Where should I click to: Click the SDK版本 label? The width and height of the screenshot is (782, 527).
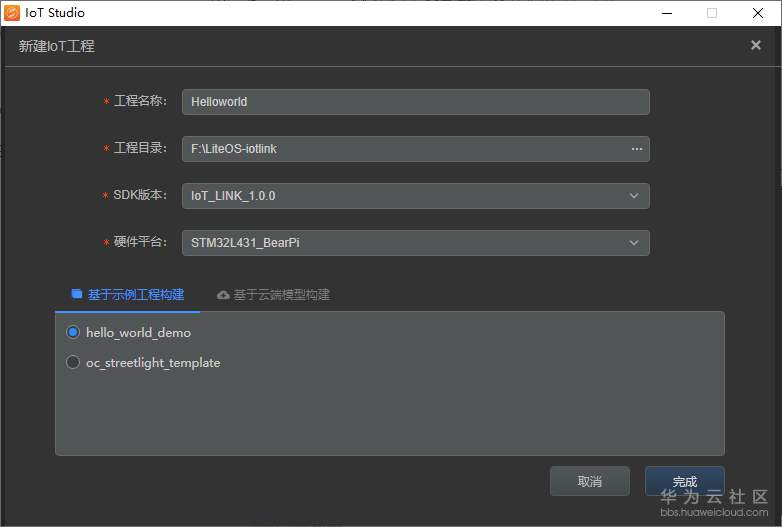[140, 195]
